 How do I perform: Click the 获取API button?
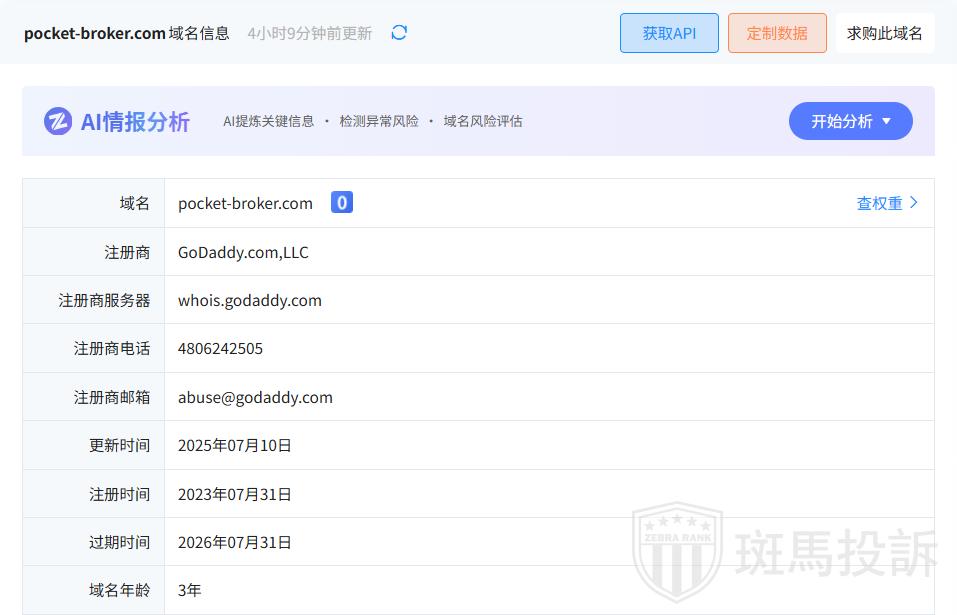(x=669, y=33)
